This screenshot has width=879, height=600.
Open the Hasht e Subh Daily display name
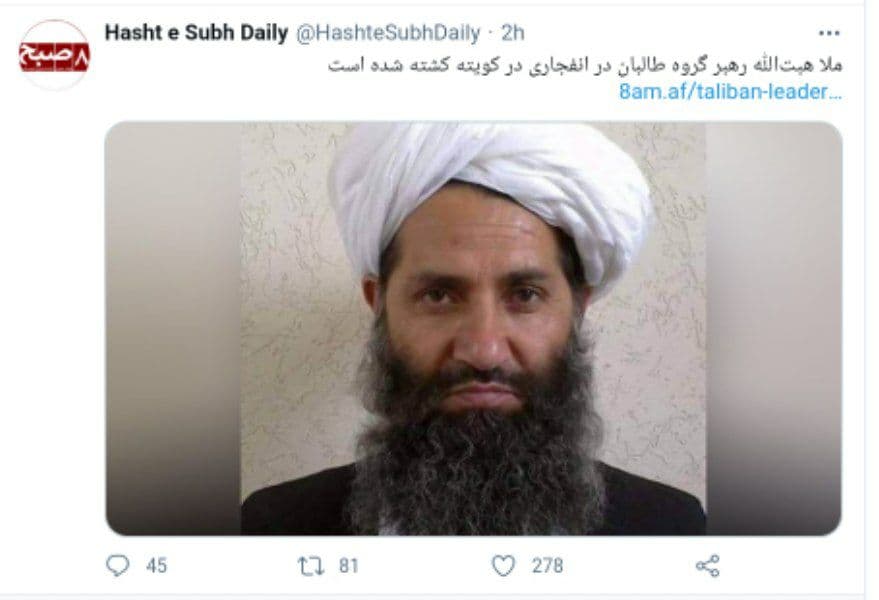[196, 33]
